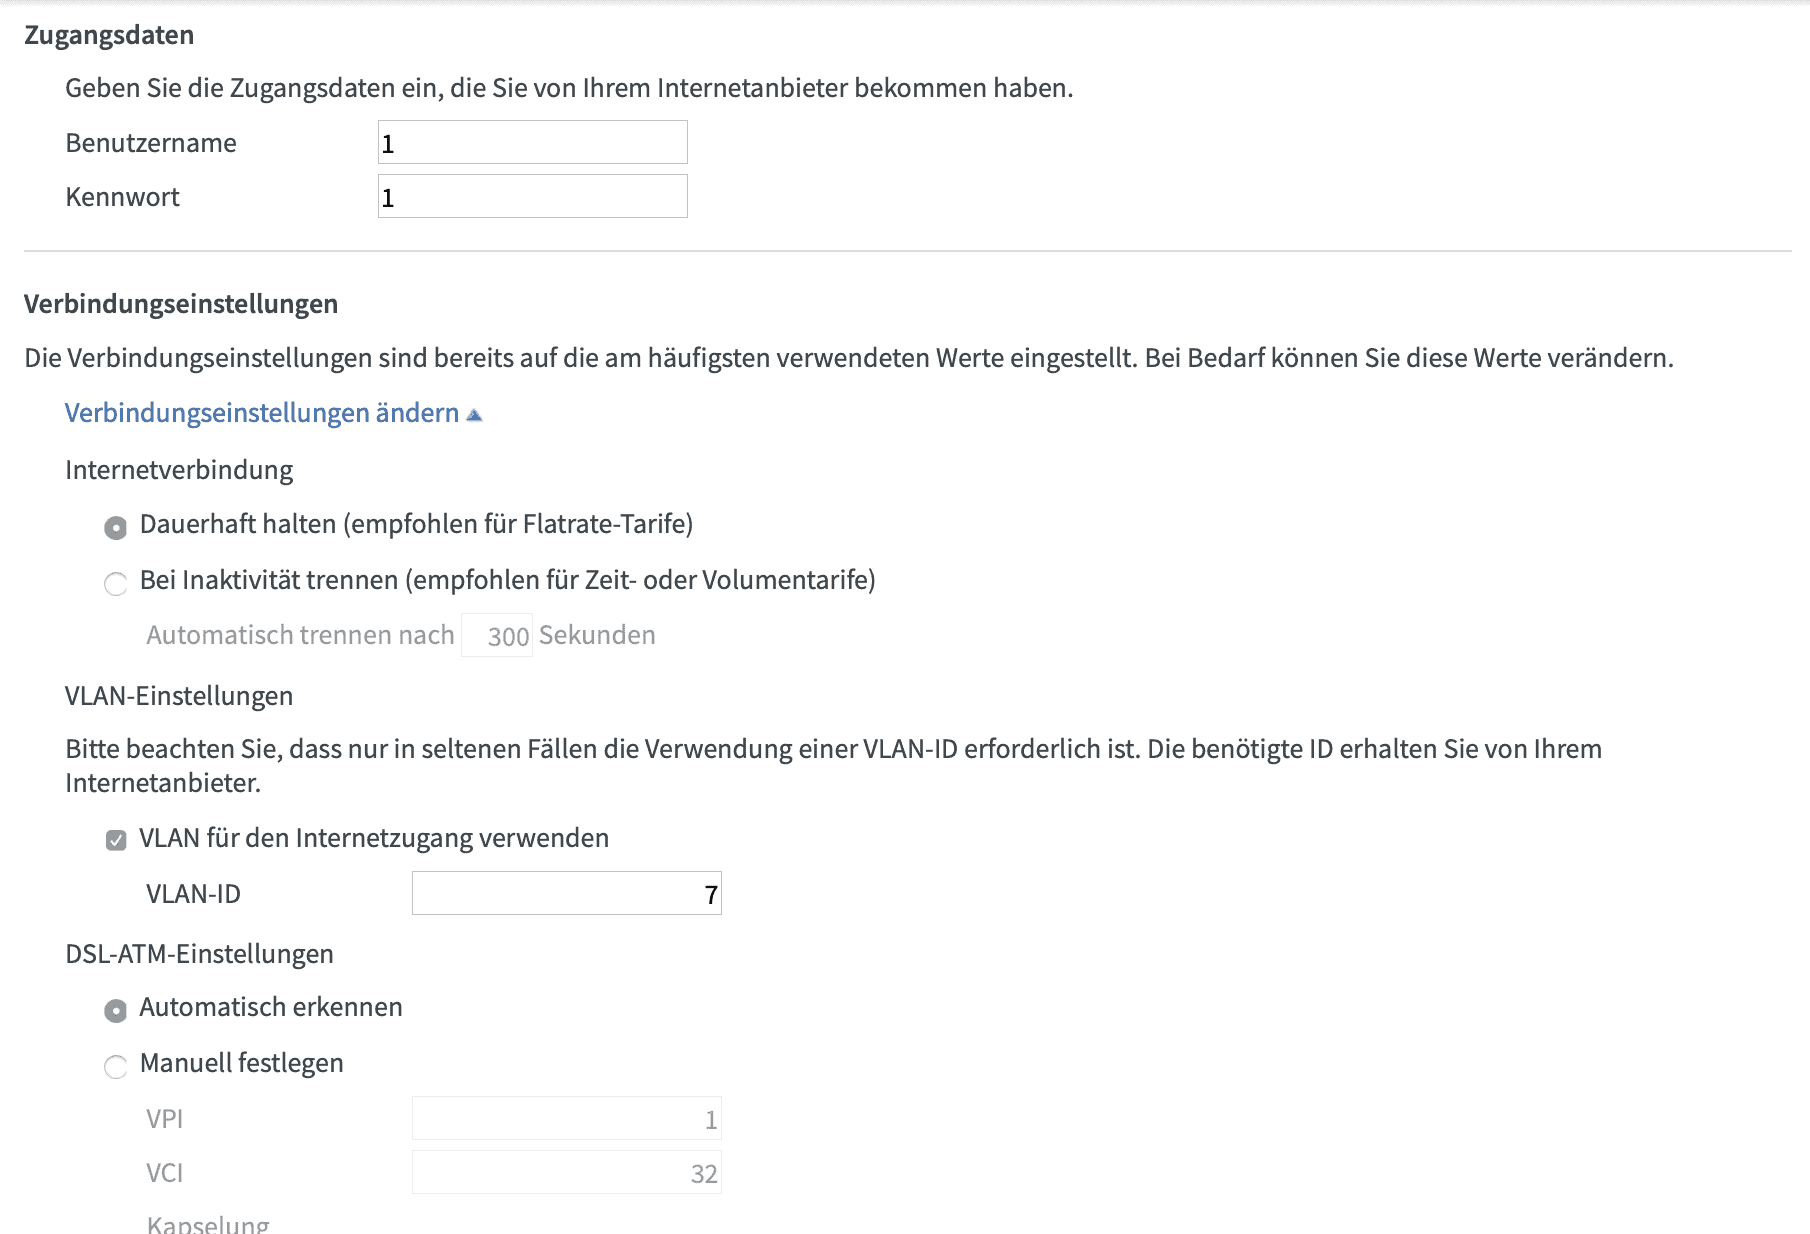Select the Dauerhaft halten radio button
The height and width of the screenshot is (1234, 1810).
(x=116, y=527)
